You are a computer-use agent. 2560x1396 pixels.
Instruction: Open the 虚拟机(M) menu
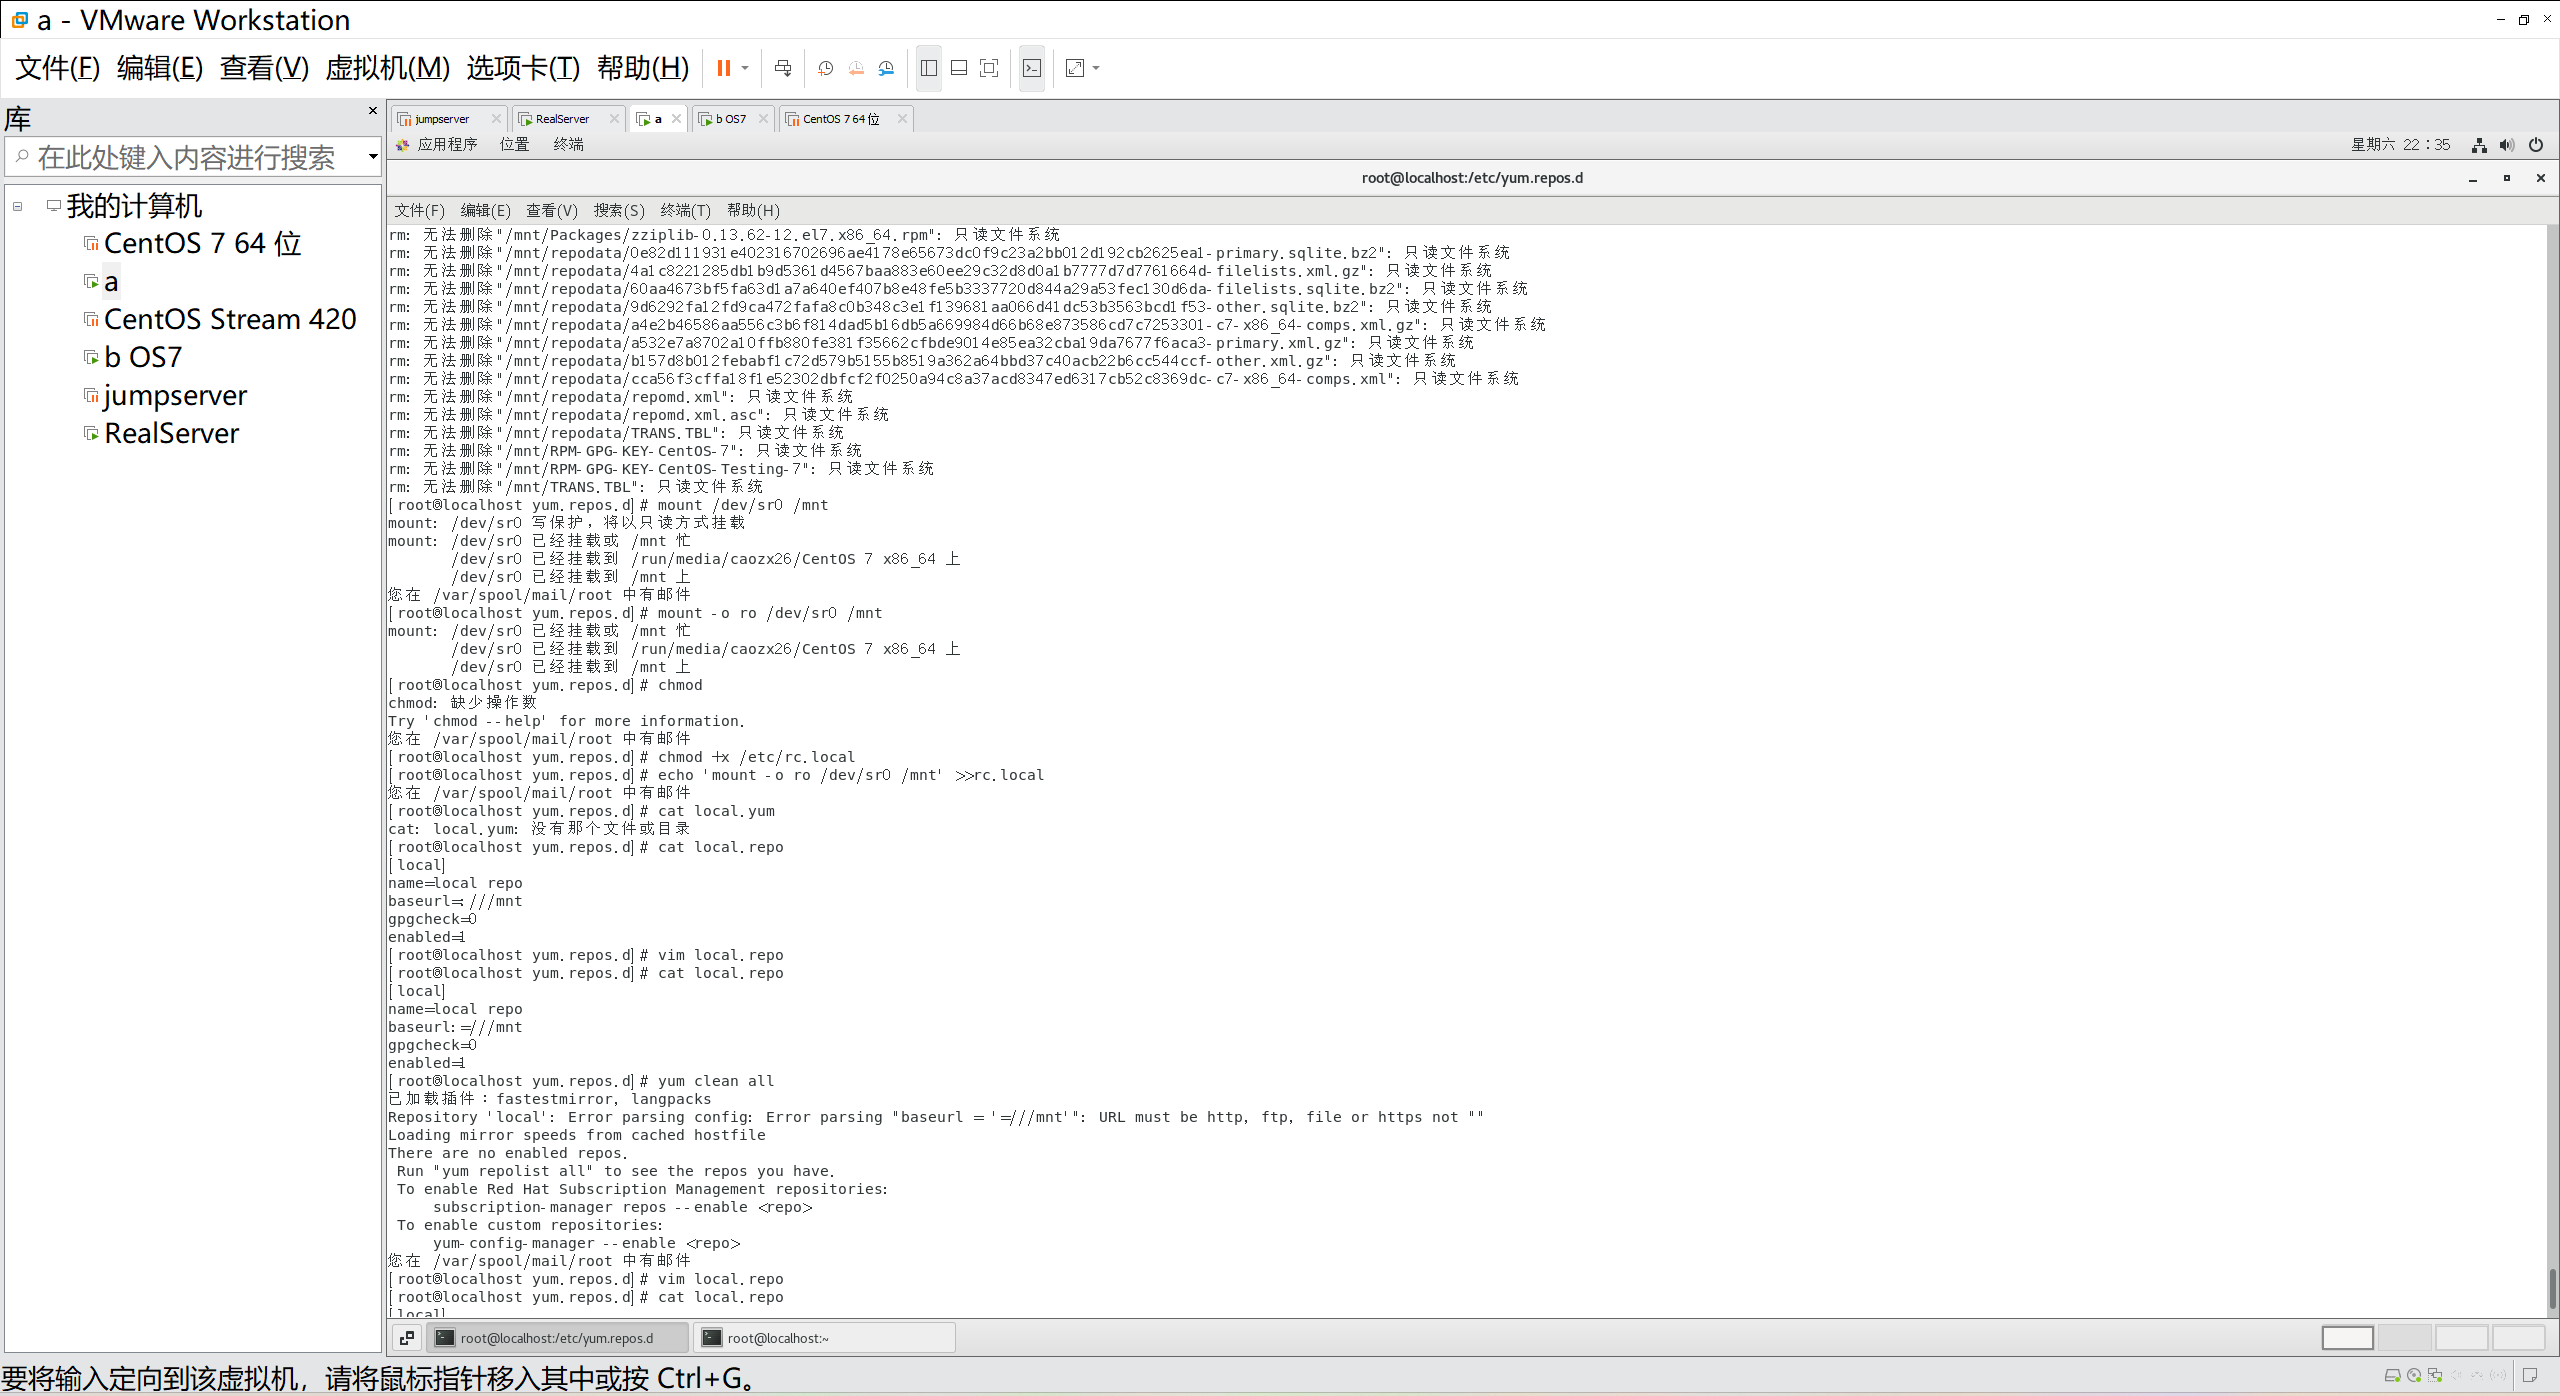[388, 68]
